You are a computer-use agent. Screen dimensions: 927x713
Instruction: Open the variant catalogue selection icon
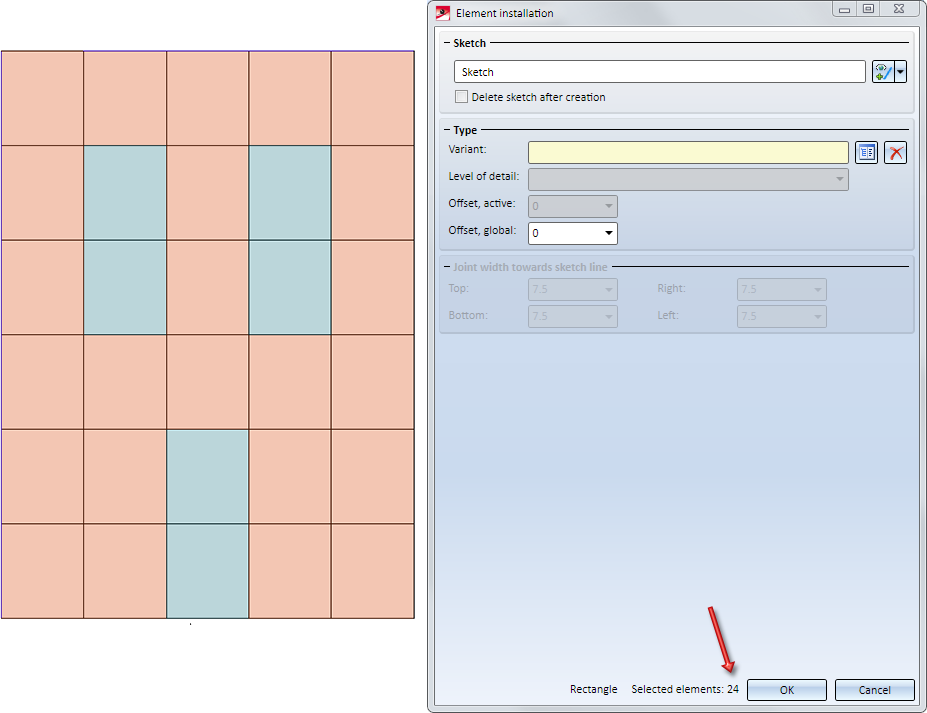point(867,153)
